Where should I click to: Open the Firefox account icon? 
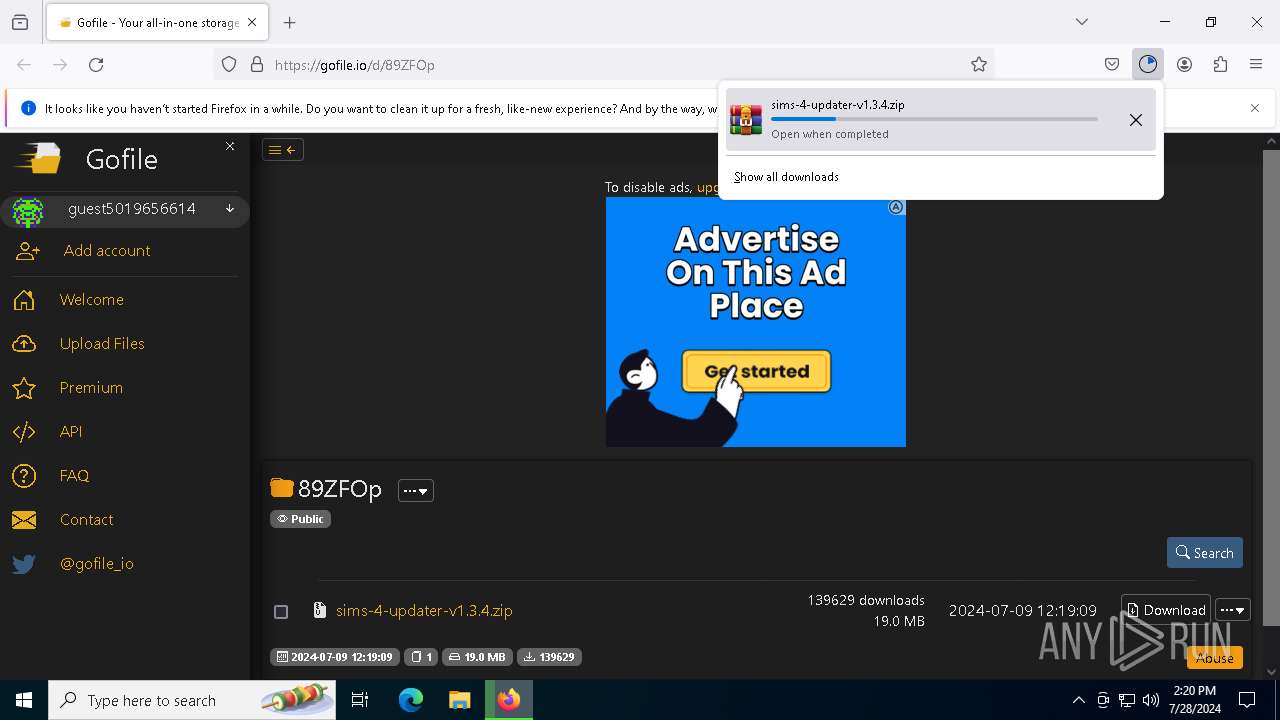(x=1184, y=65)
